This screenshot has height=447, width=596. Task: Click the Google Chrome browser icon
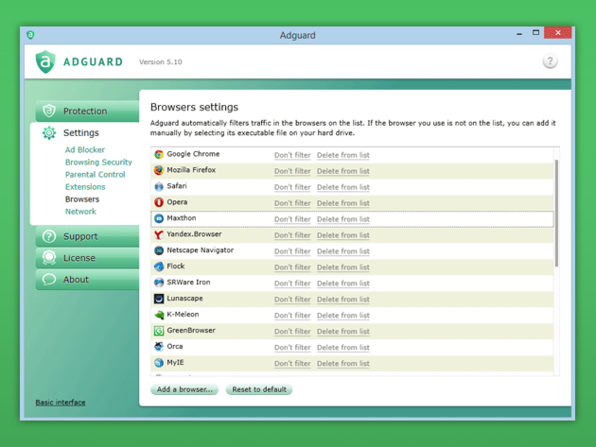click(159, 154)
